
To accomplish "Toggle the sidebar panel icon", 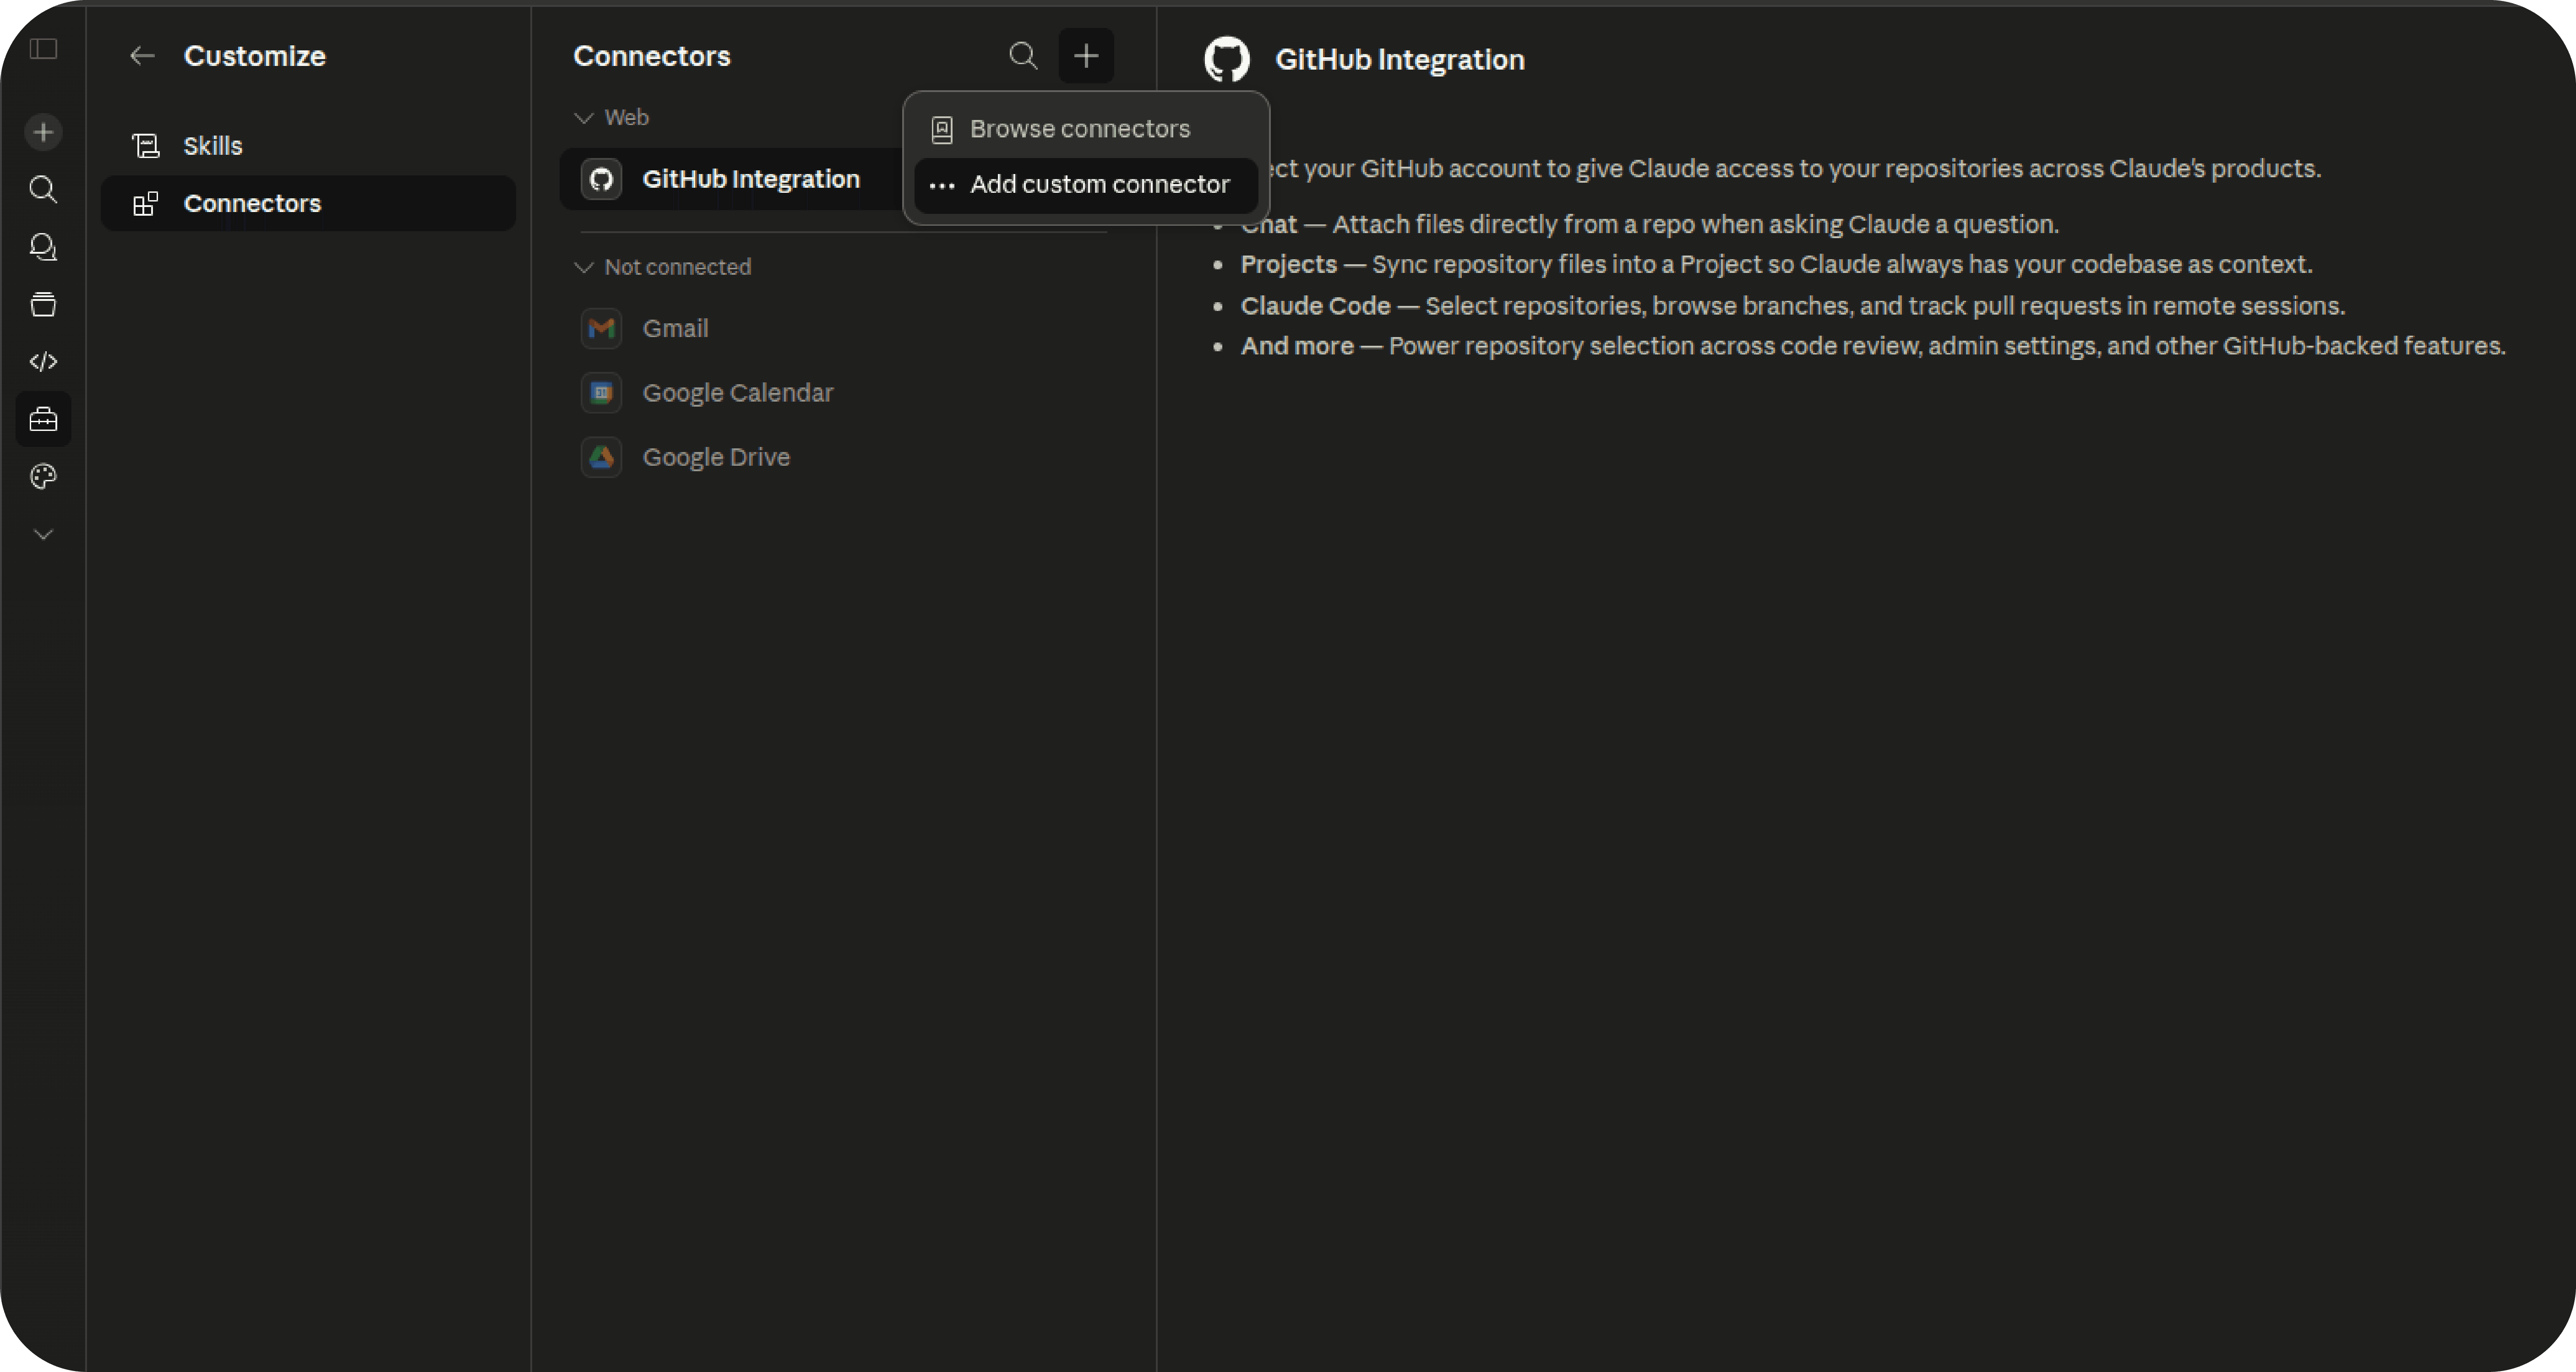I will click(43, 49).
